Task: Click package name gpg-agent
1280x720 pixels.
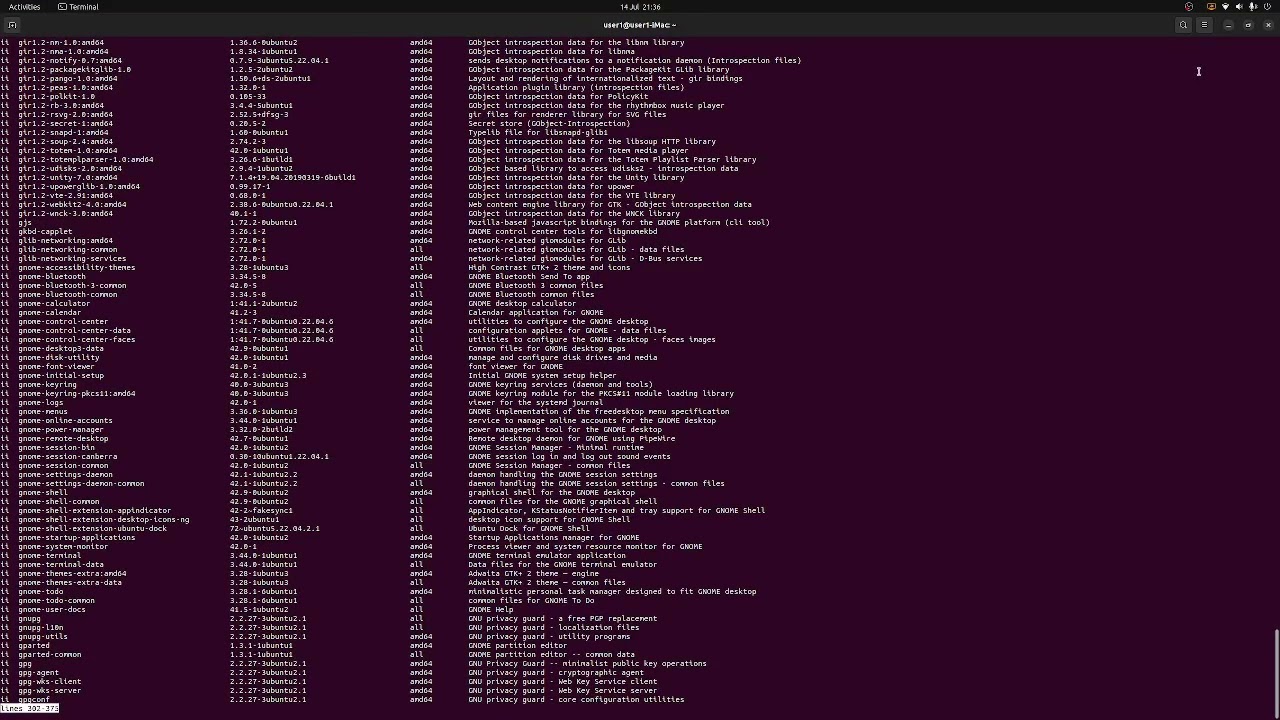Action: tap(38, 673)
